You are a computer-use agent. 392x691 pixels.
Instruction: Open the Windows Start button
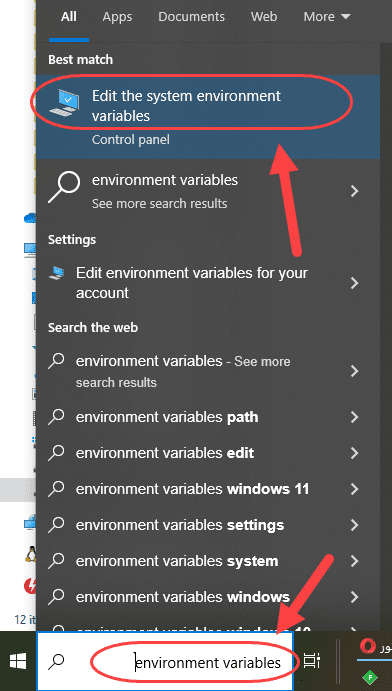(18, 661)
